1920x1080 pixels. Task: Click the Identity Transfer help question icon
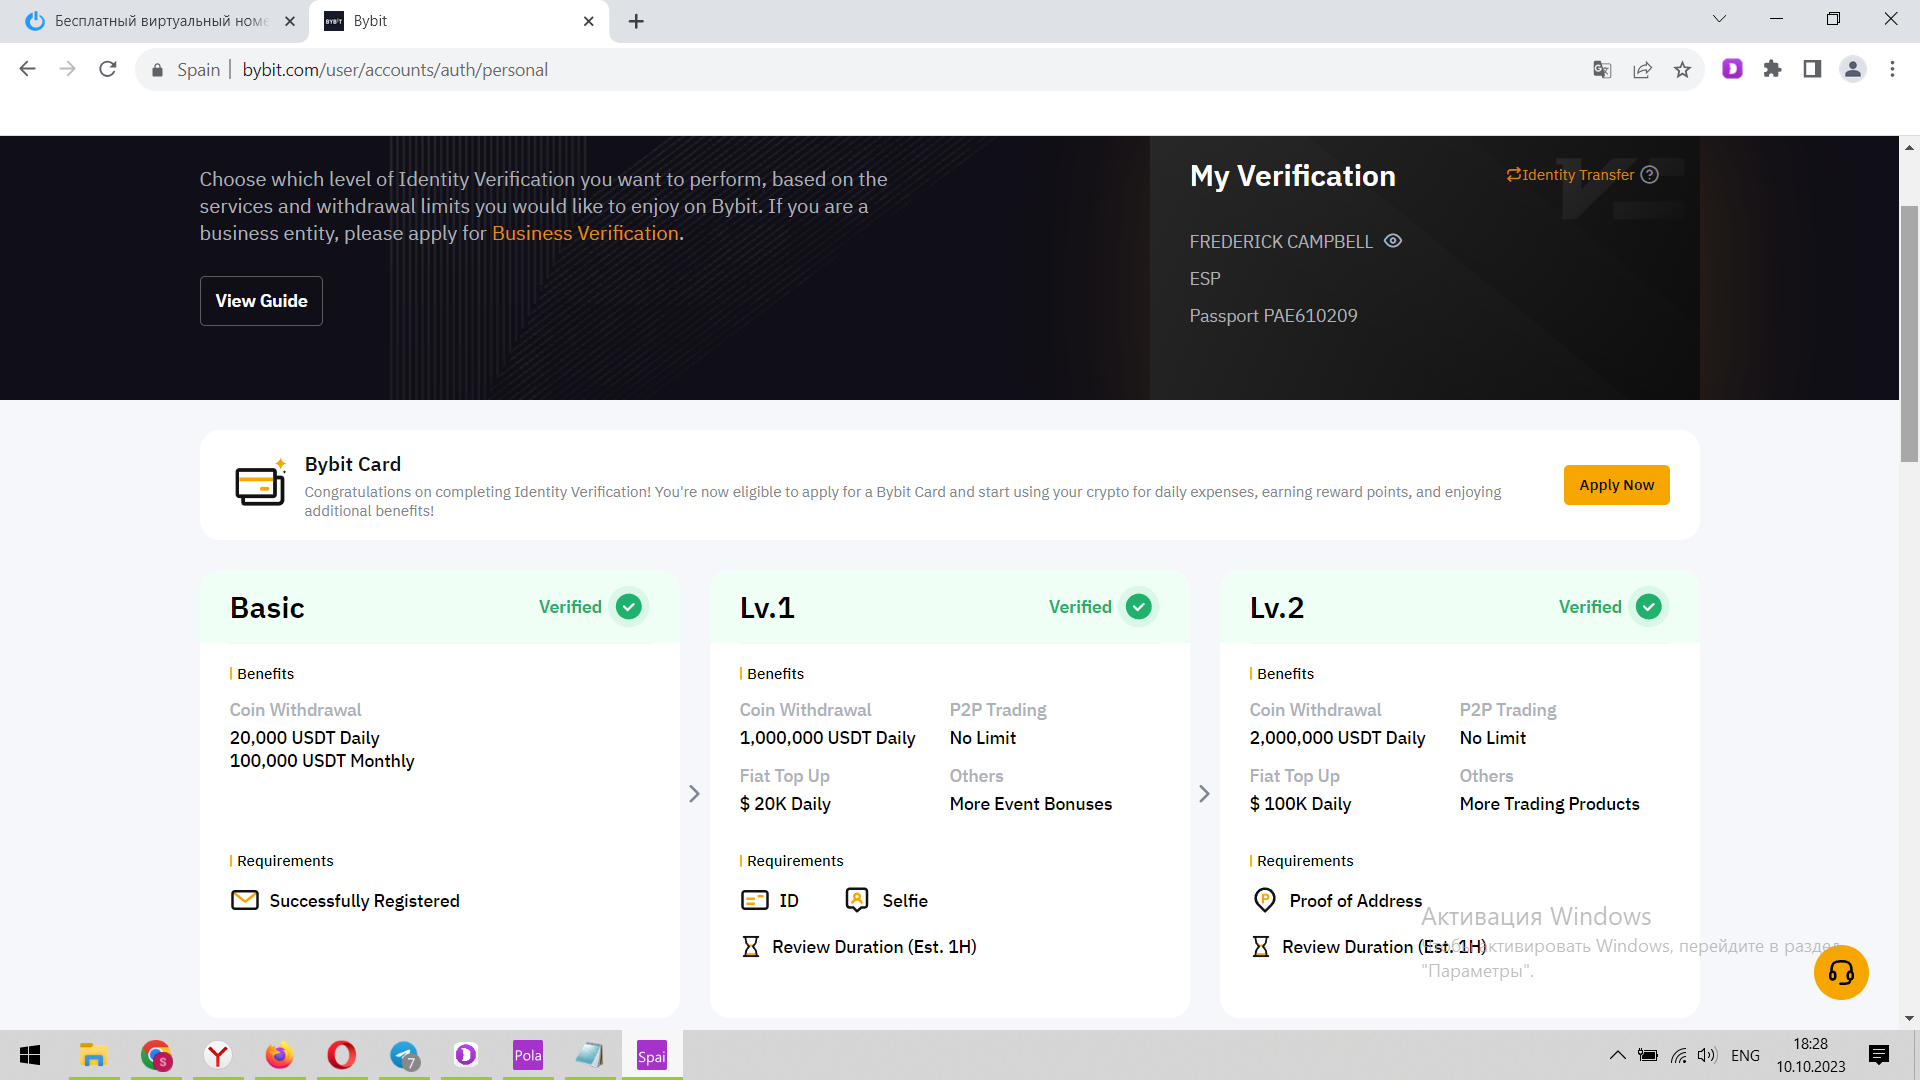[x=1650, y=175]
